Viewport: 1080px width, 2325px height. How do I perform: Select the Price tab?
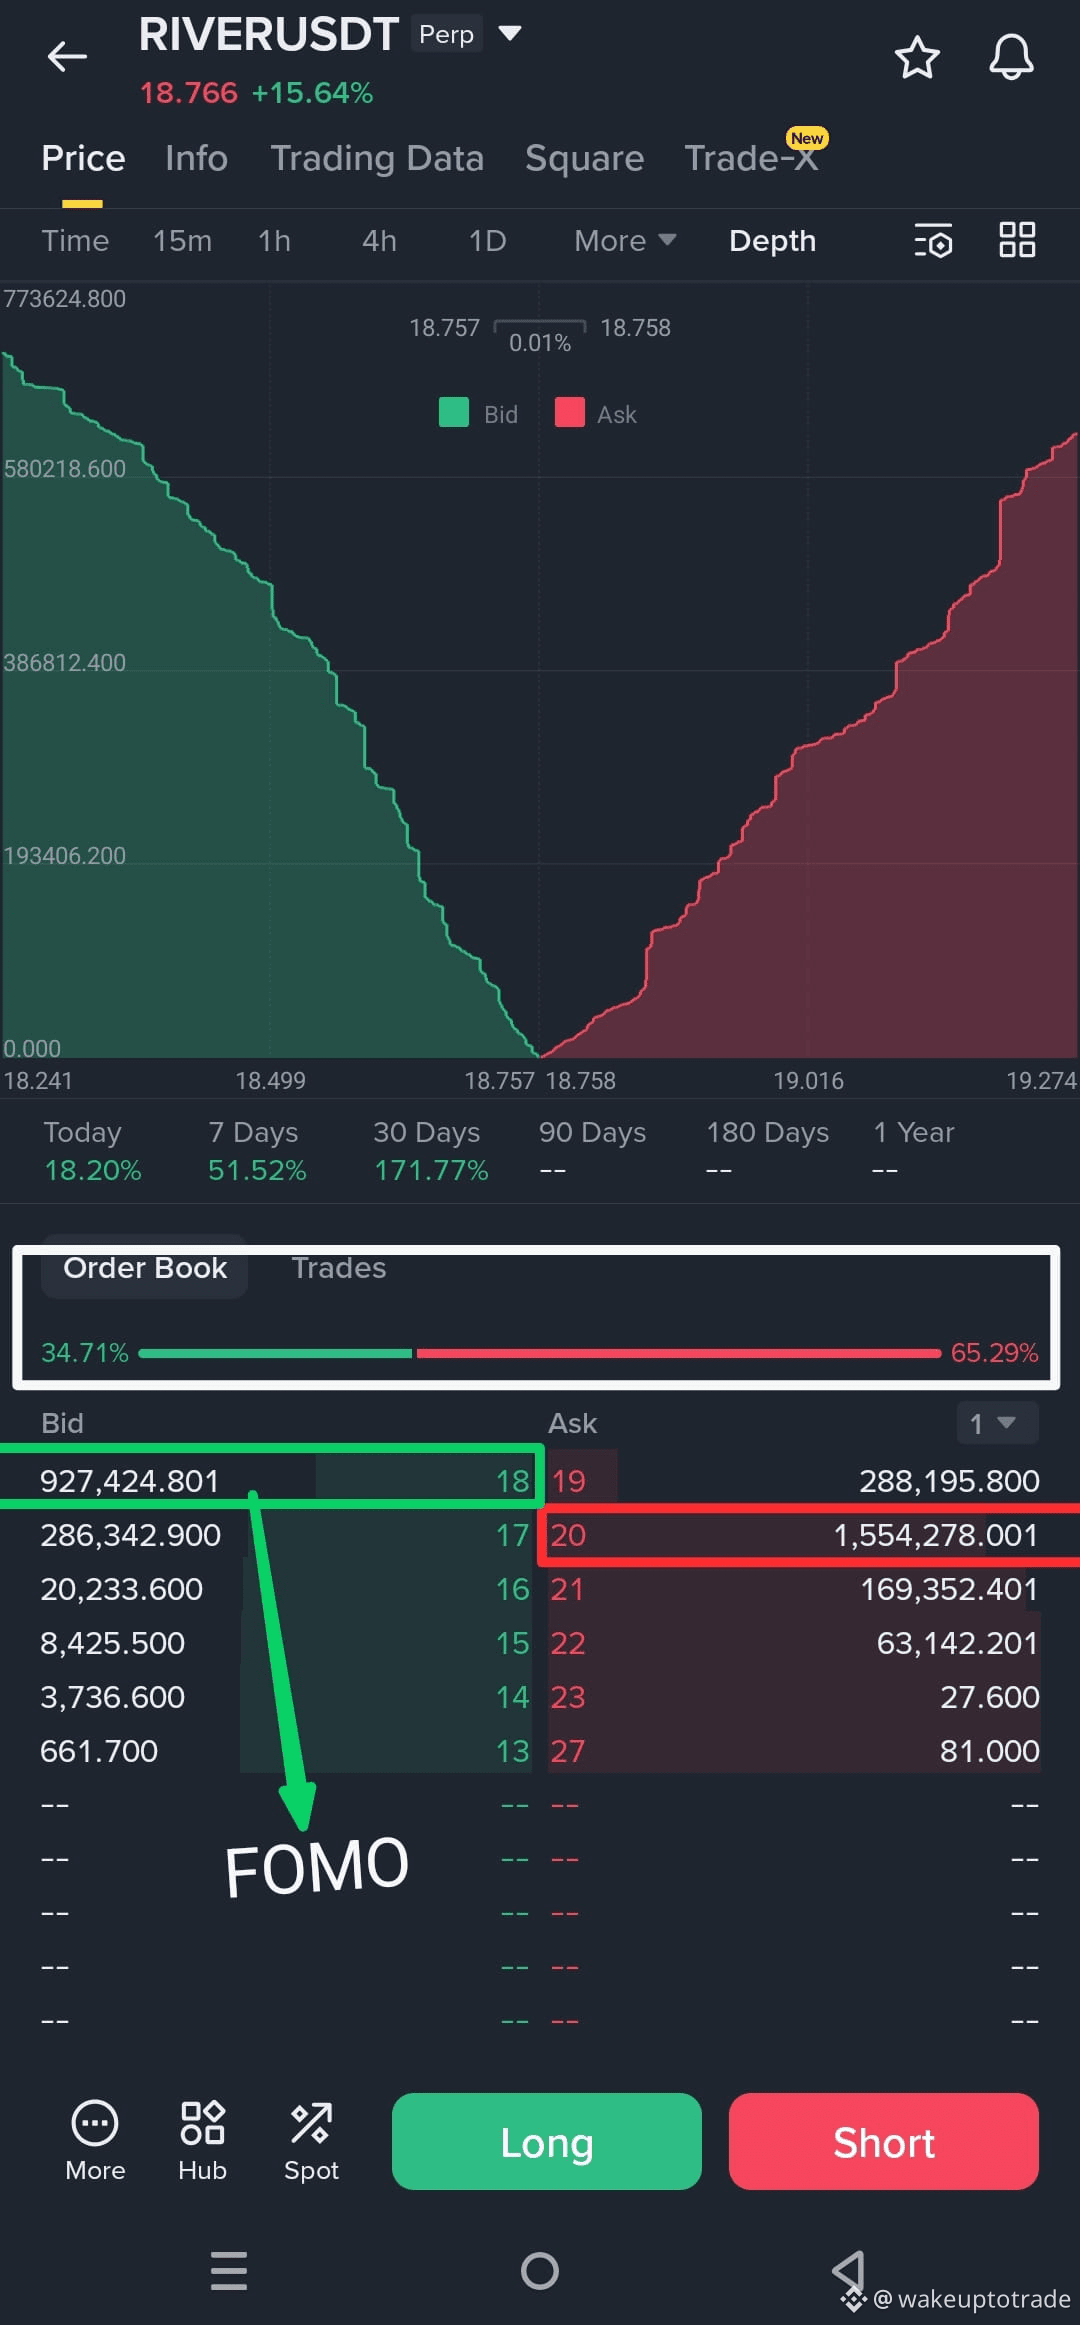[x=83, y=158]
